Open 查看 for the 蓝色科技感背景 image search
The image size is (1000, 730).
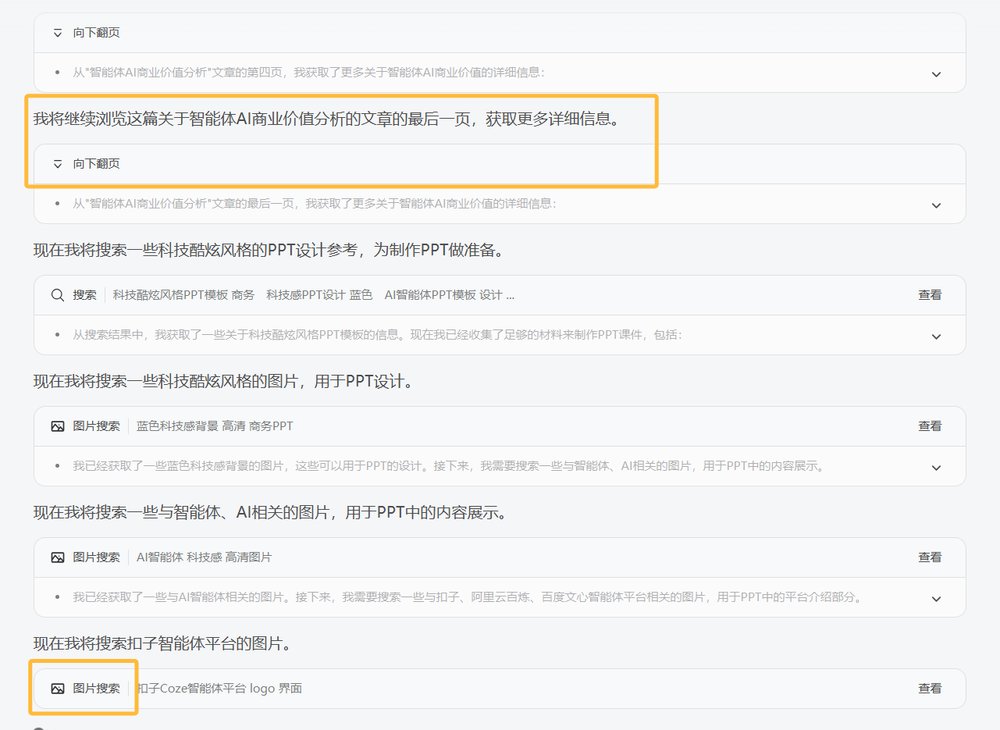tap(929, 426)
